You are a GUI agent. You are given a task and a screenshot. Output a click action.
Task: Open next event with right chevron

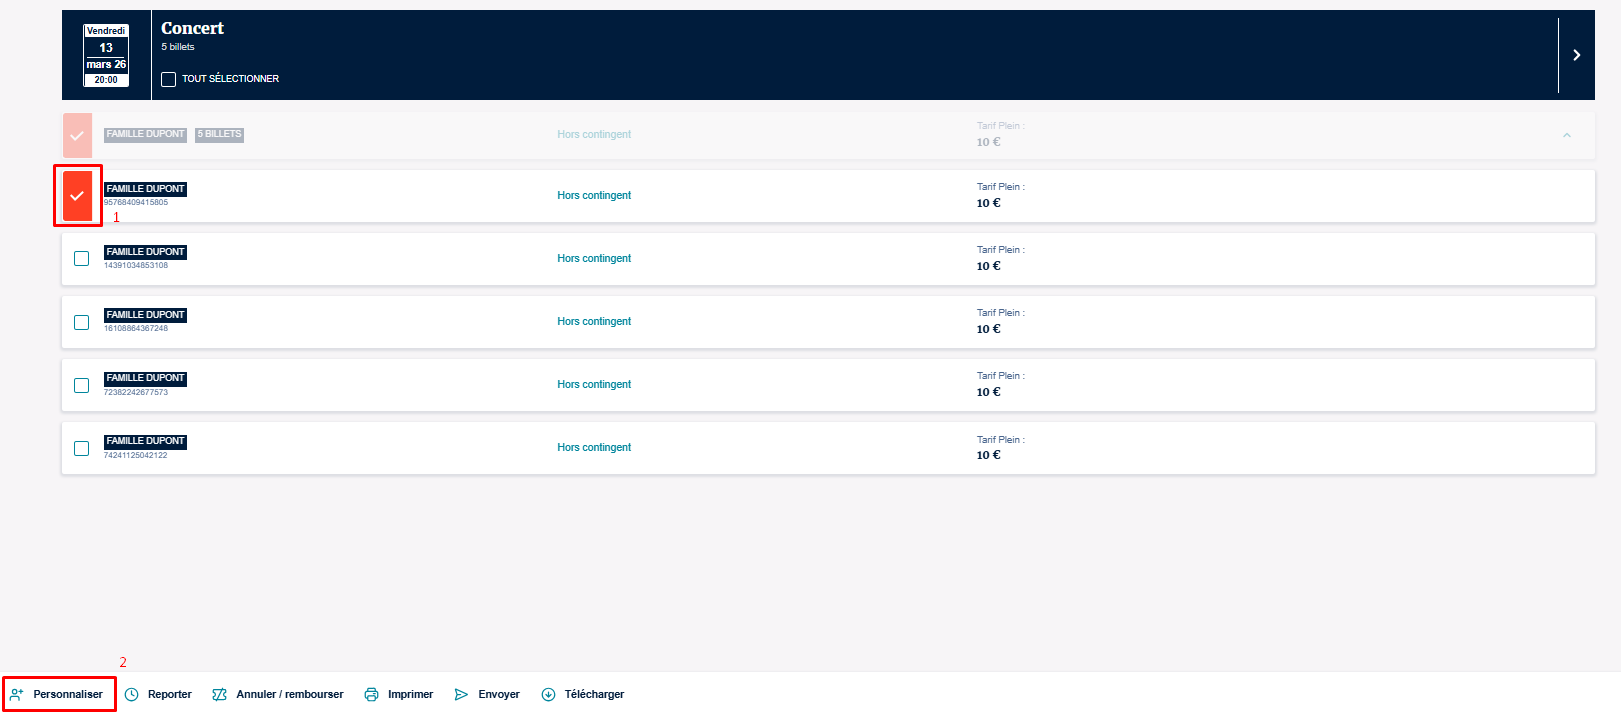click(x=1576, y=55)
